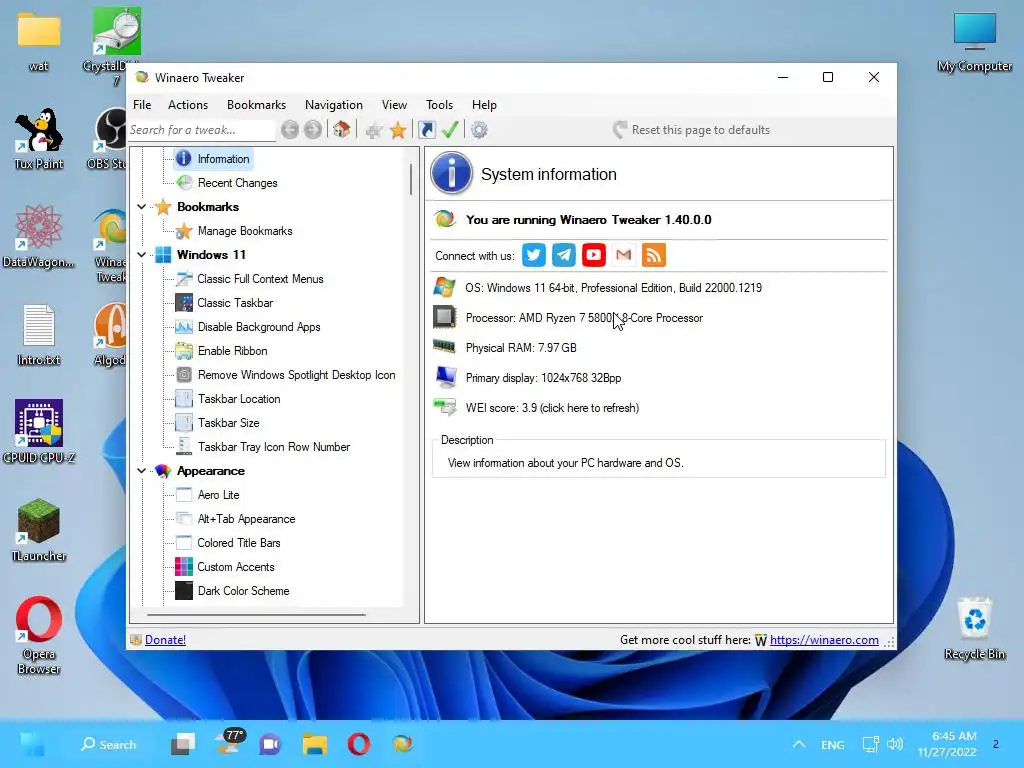
Task: Open the Tools menu
Action: (440, 104)
